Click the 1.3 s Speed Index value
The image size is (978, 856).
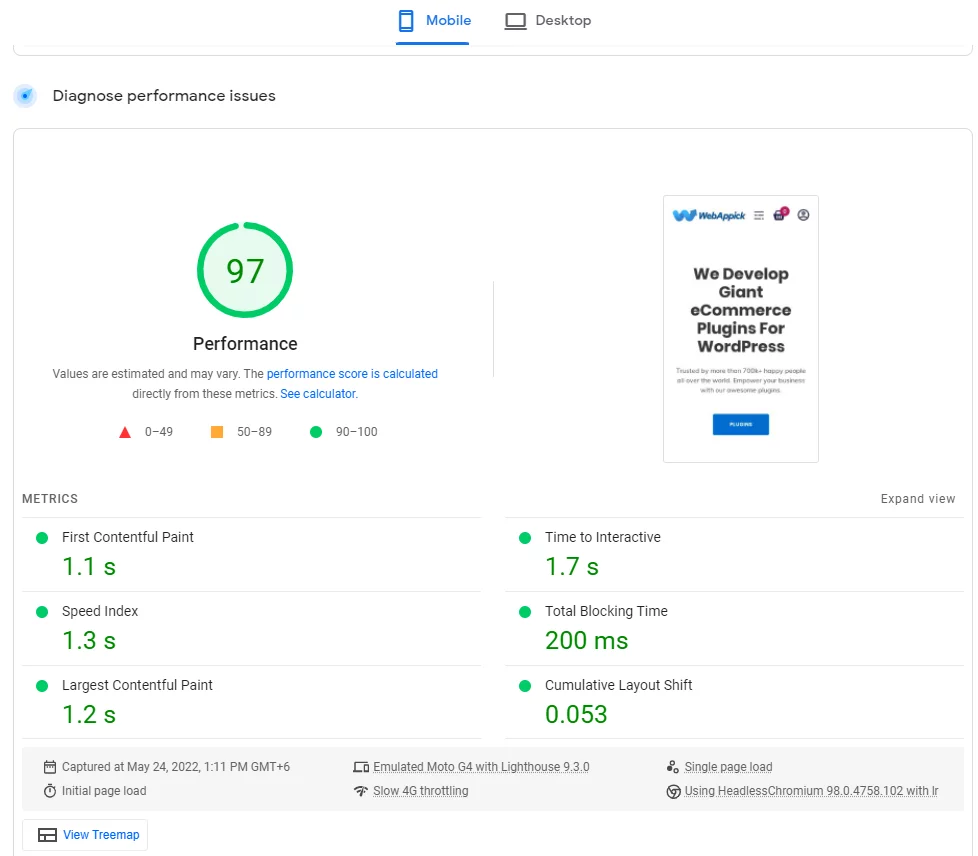tap(89, 641)
